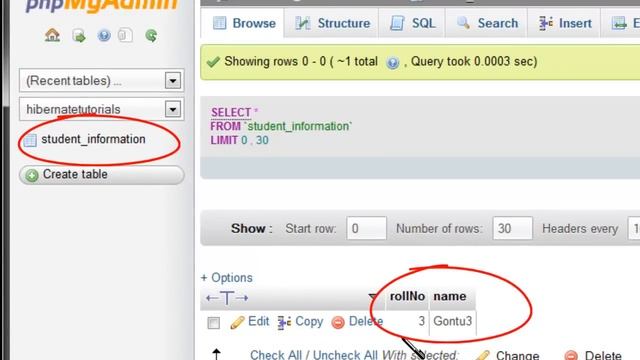Open student_information table link
This screenshot has width=640, height=360.
pos(93,139)
